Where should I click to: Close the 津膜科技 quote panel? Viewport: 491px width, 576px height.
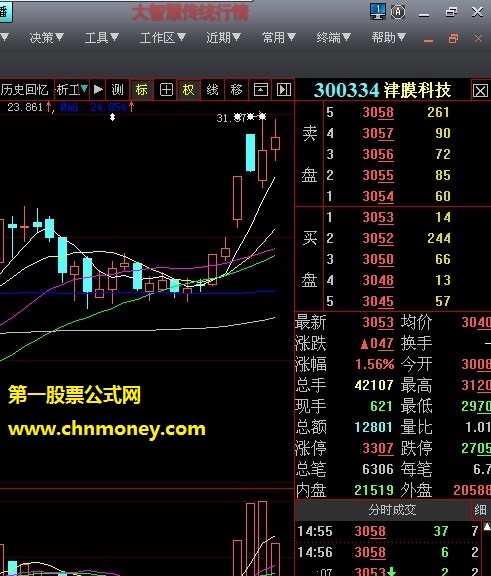click(480, 90)
